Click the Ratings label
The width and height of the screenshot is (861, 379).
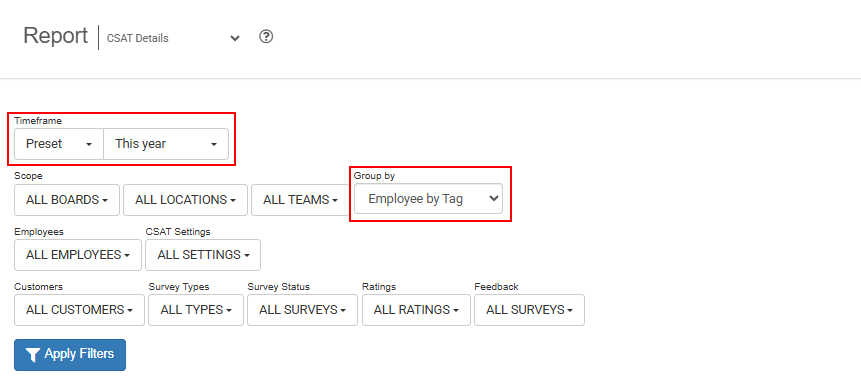(x=379, y=287)
